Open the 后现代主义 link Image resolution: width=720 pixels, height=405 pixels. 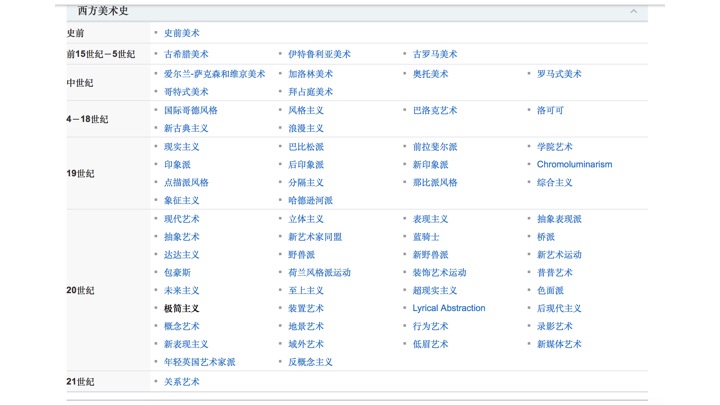pyautogui.click(x=559, y=309)
